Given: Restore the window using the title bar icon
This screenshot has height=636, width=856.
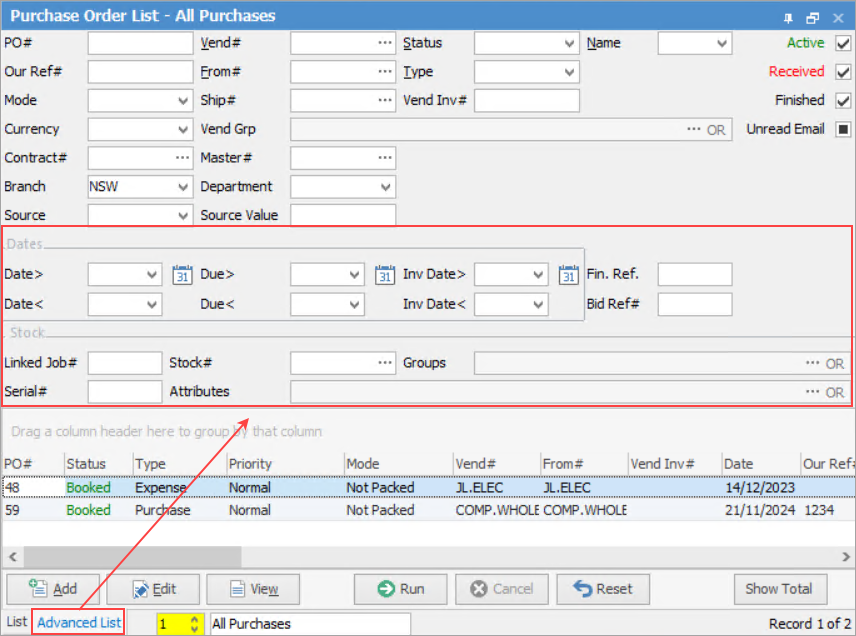Looking at the screenshot, I should click(812, 18).
